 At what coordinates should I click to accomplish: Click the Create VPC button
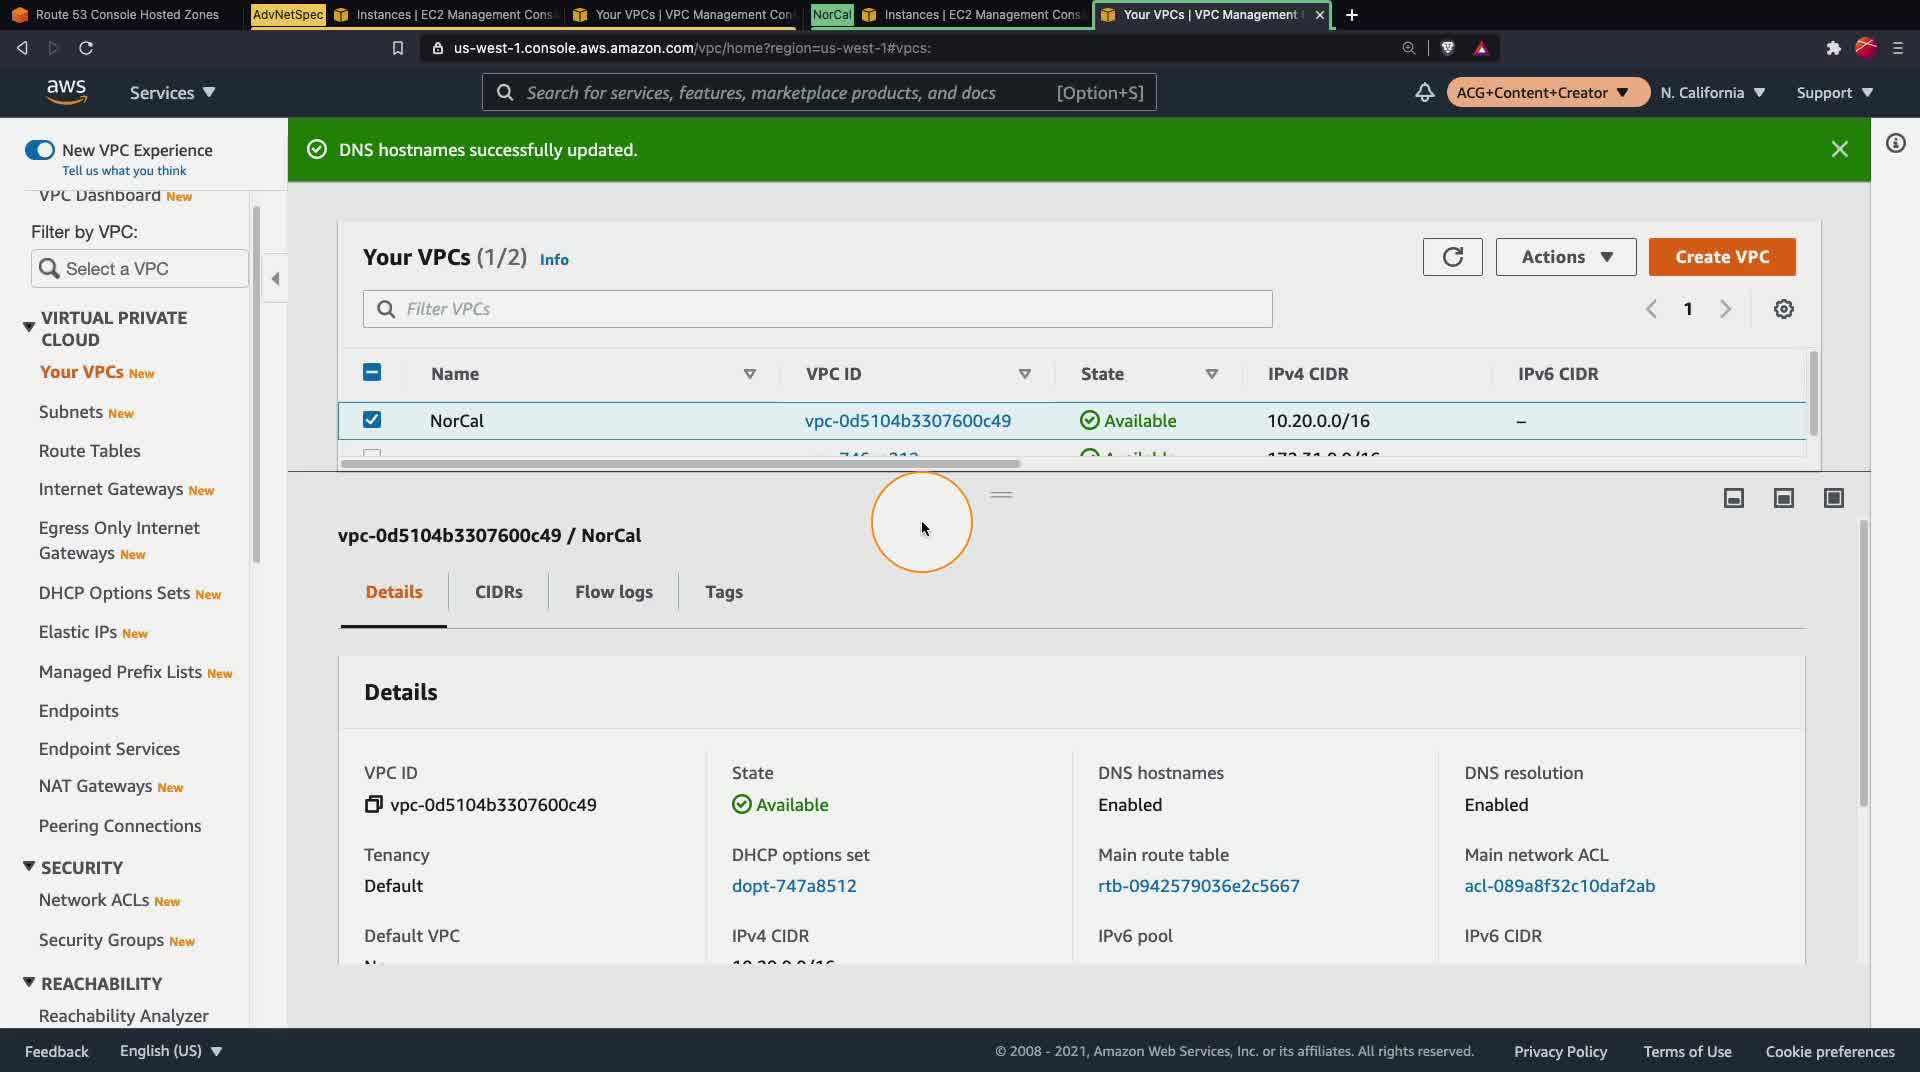pyautogui.click(x=1721, y=257)
